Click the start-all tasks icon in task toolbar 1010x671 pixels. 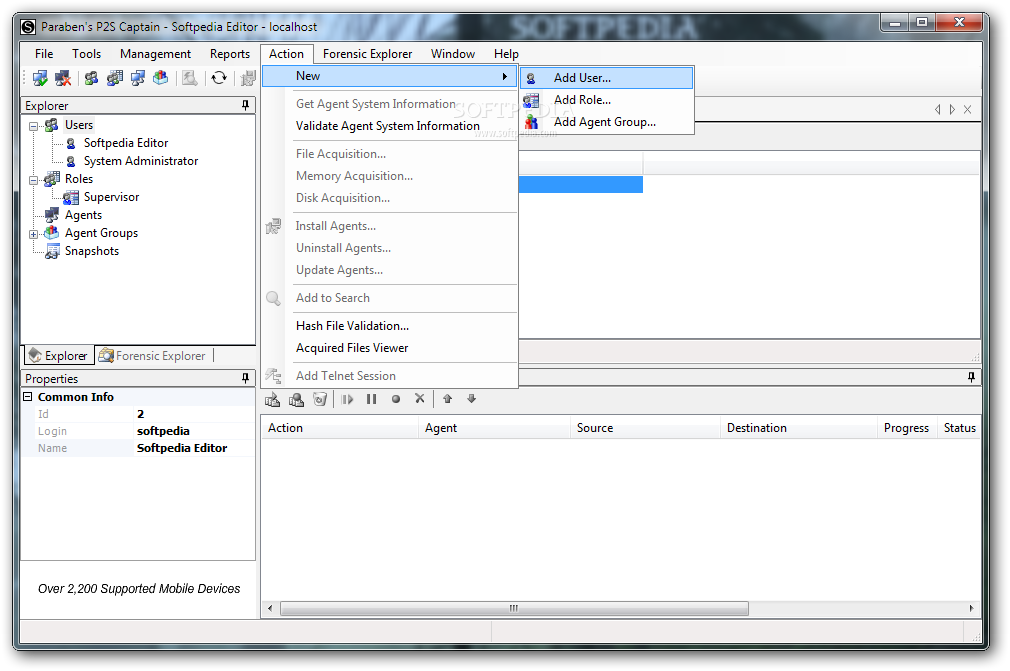tap(272, 400)
